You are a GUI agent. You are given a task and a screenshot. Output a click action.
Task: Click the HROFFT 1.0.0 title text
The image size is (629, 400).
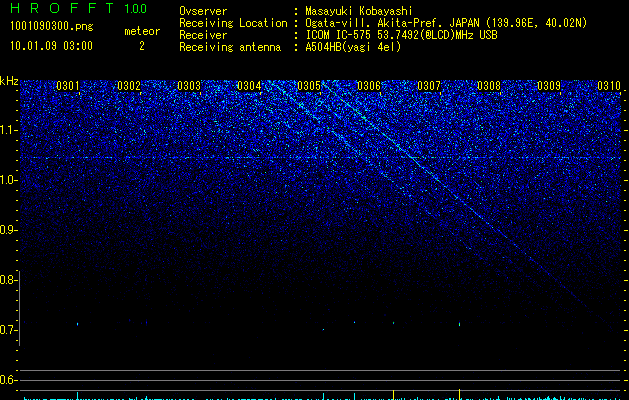(79, 8)
